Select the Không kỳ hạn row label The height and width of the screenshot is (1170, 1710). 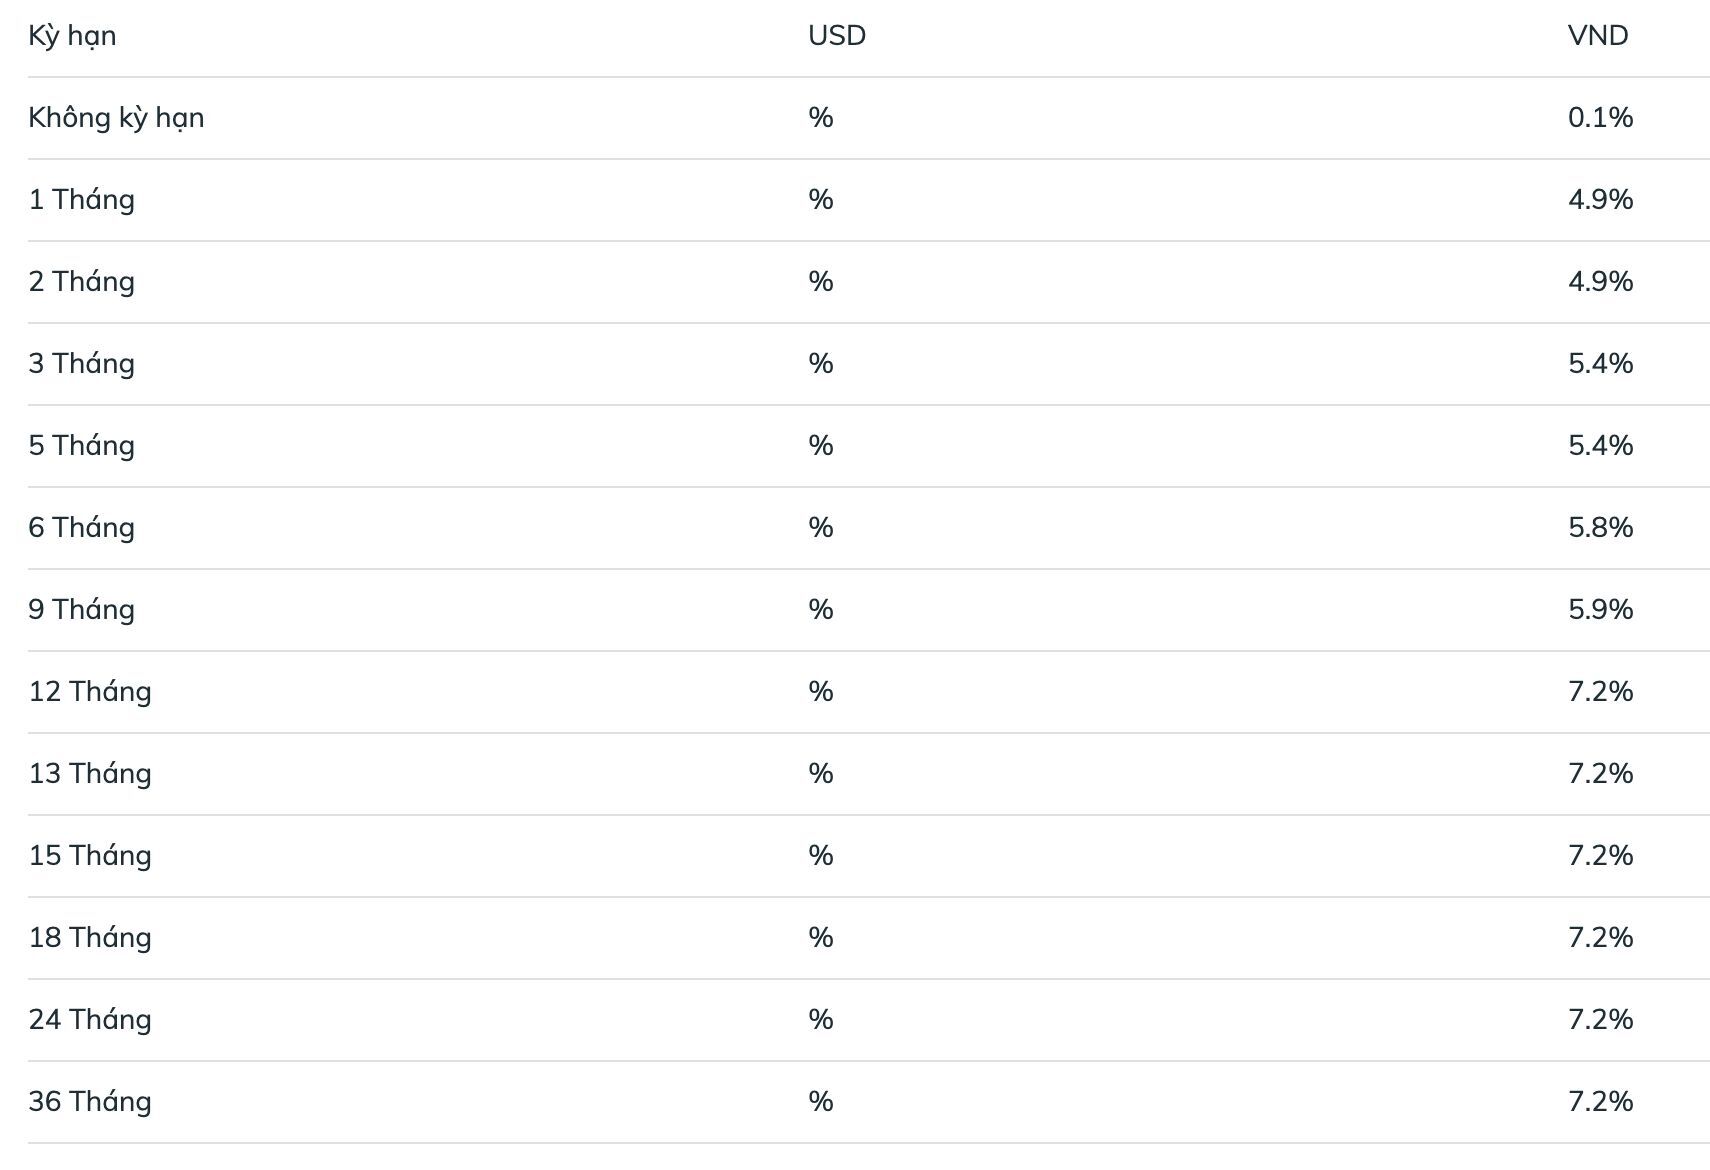(116, 118)
